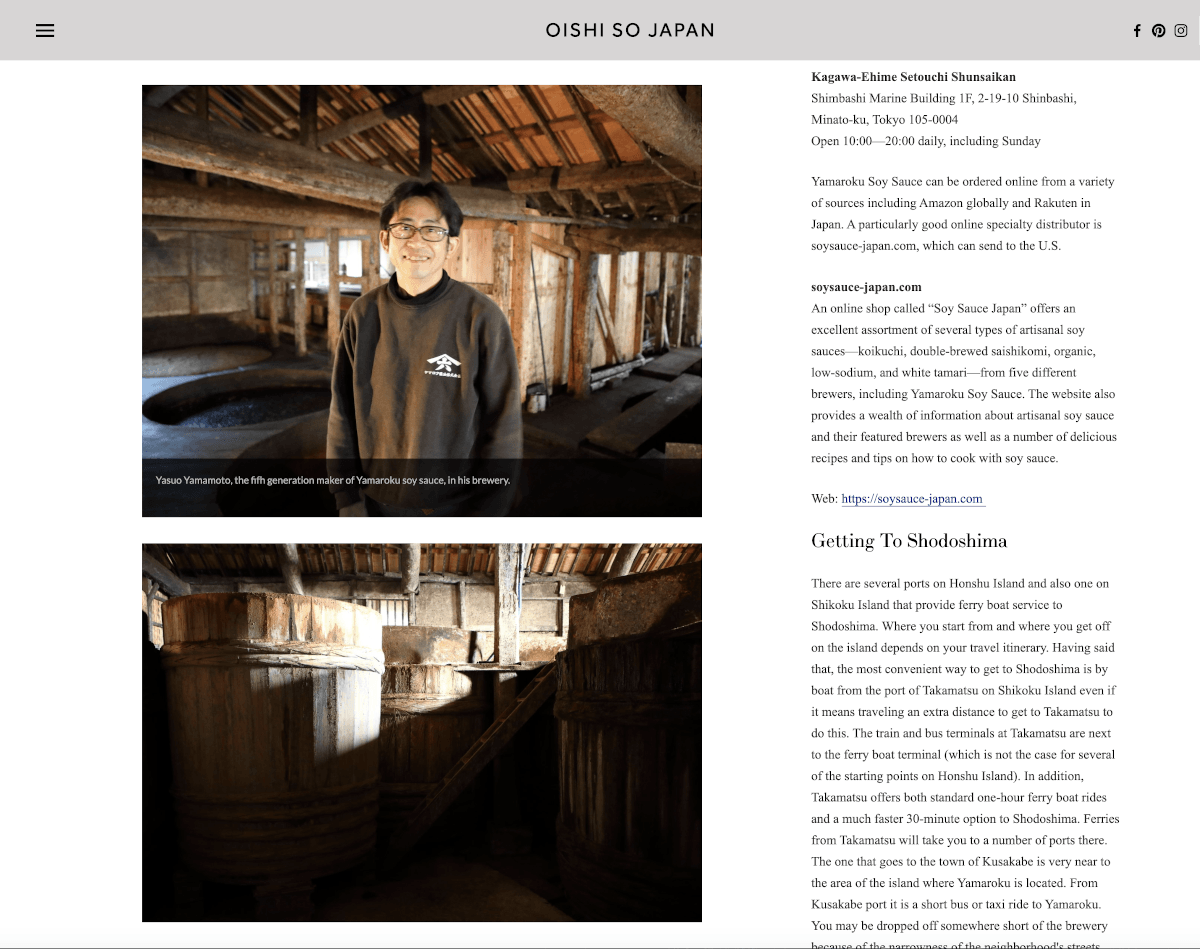This screenshot has height=949, width=1200.
Task: Click the paragraph describing the Soy Sauce Japan shop
Action: point(964,383)
